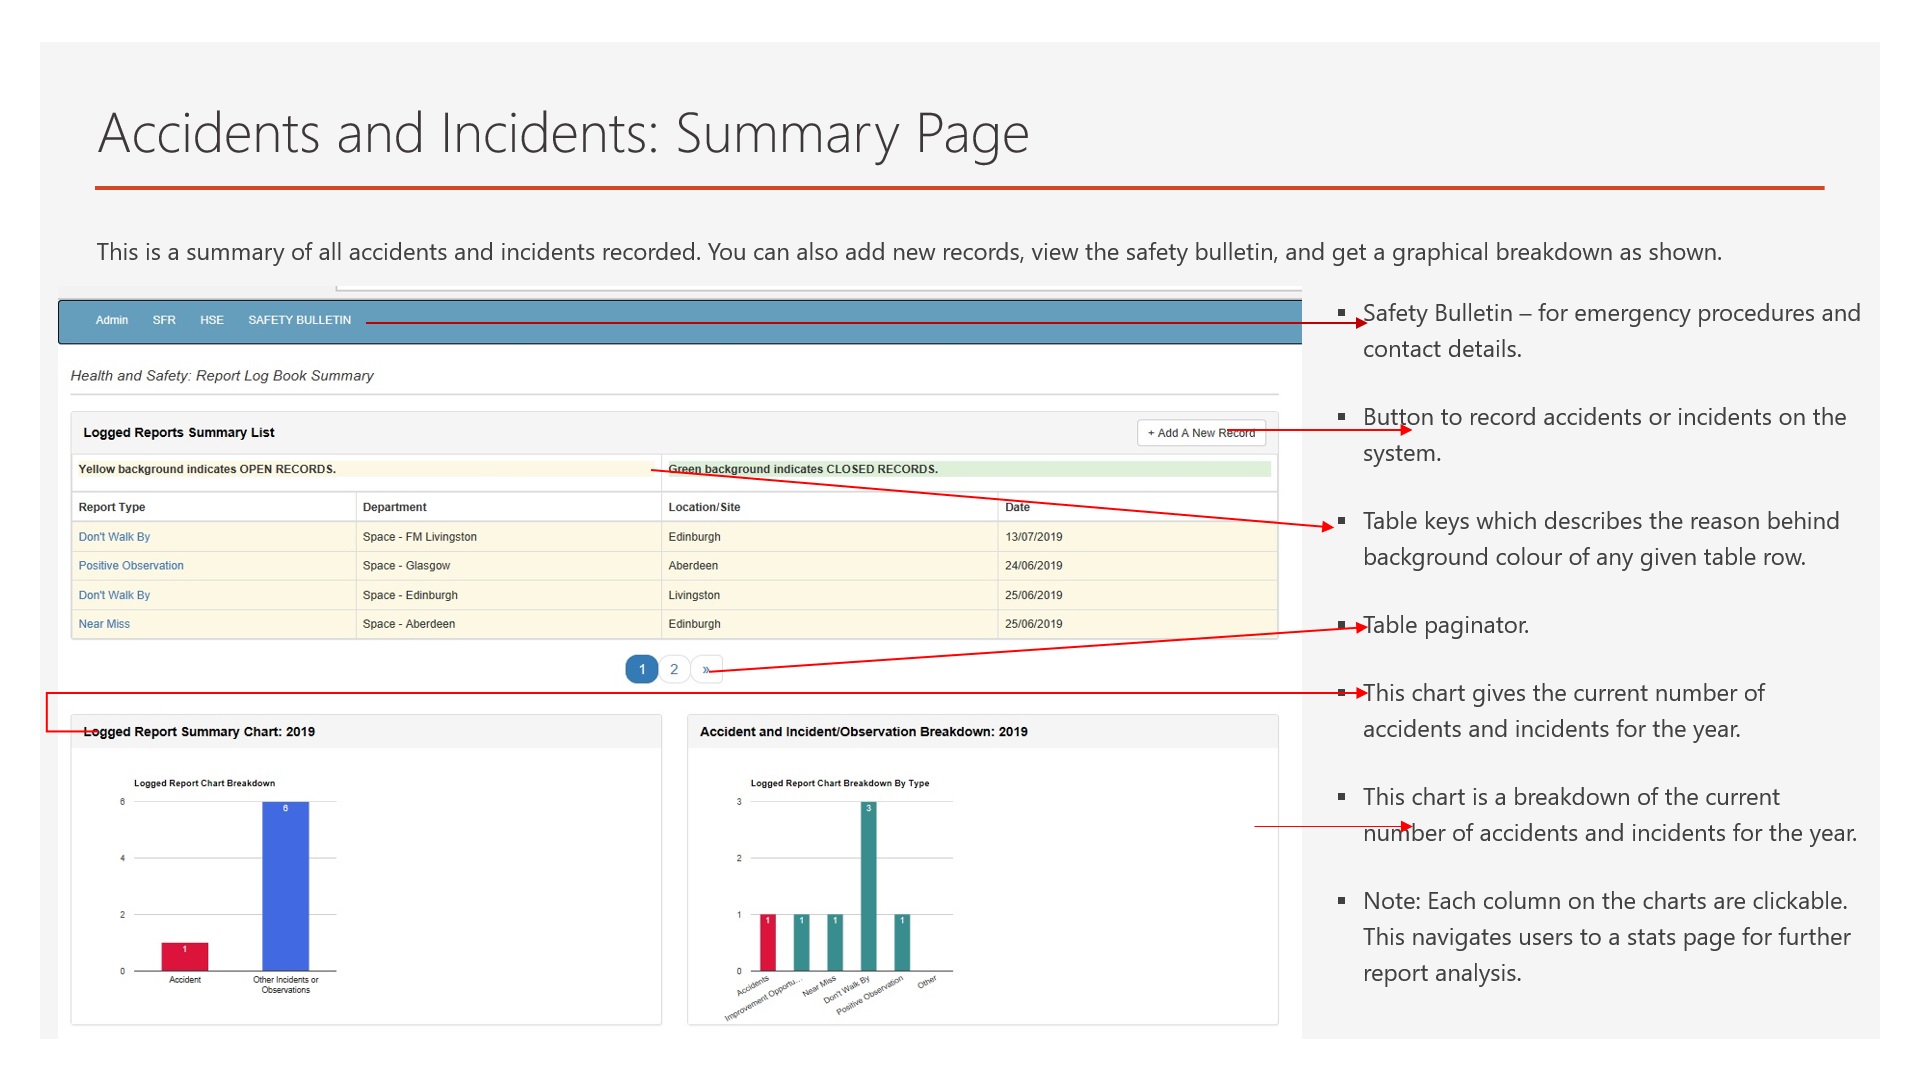The height and width of the screenshot is (1080, 1920).
Task: Select page 1 in the paginator
Action: click(640, 668)
